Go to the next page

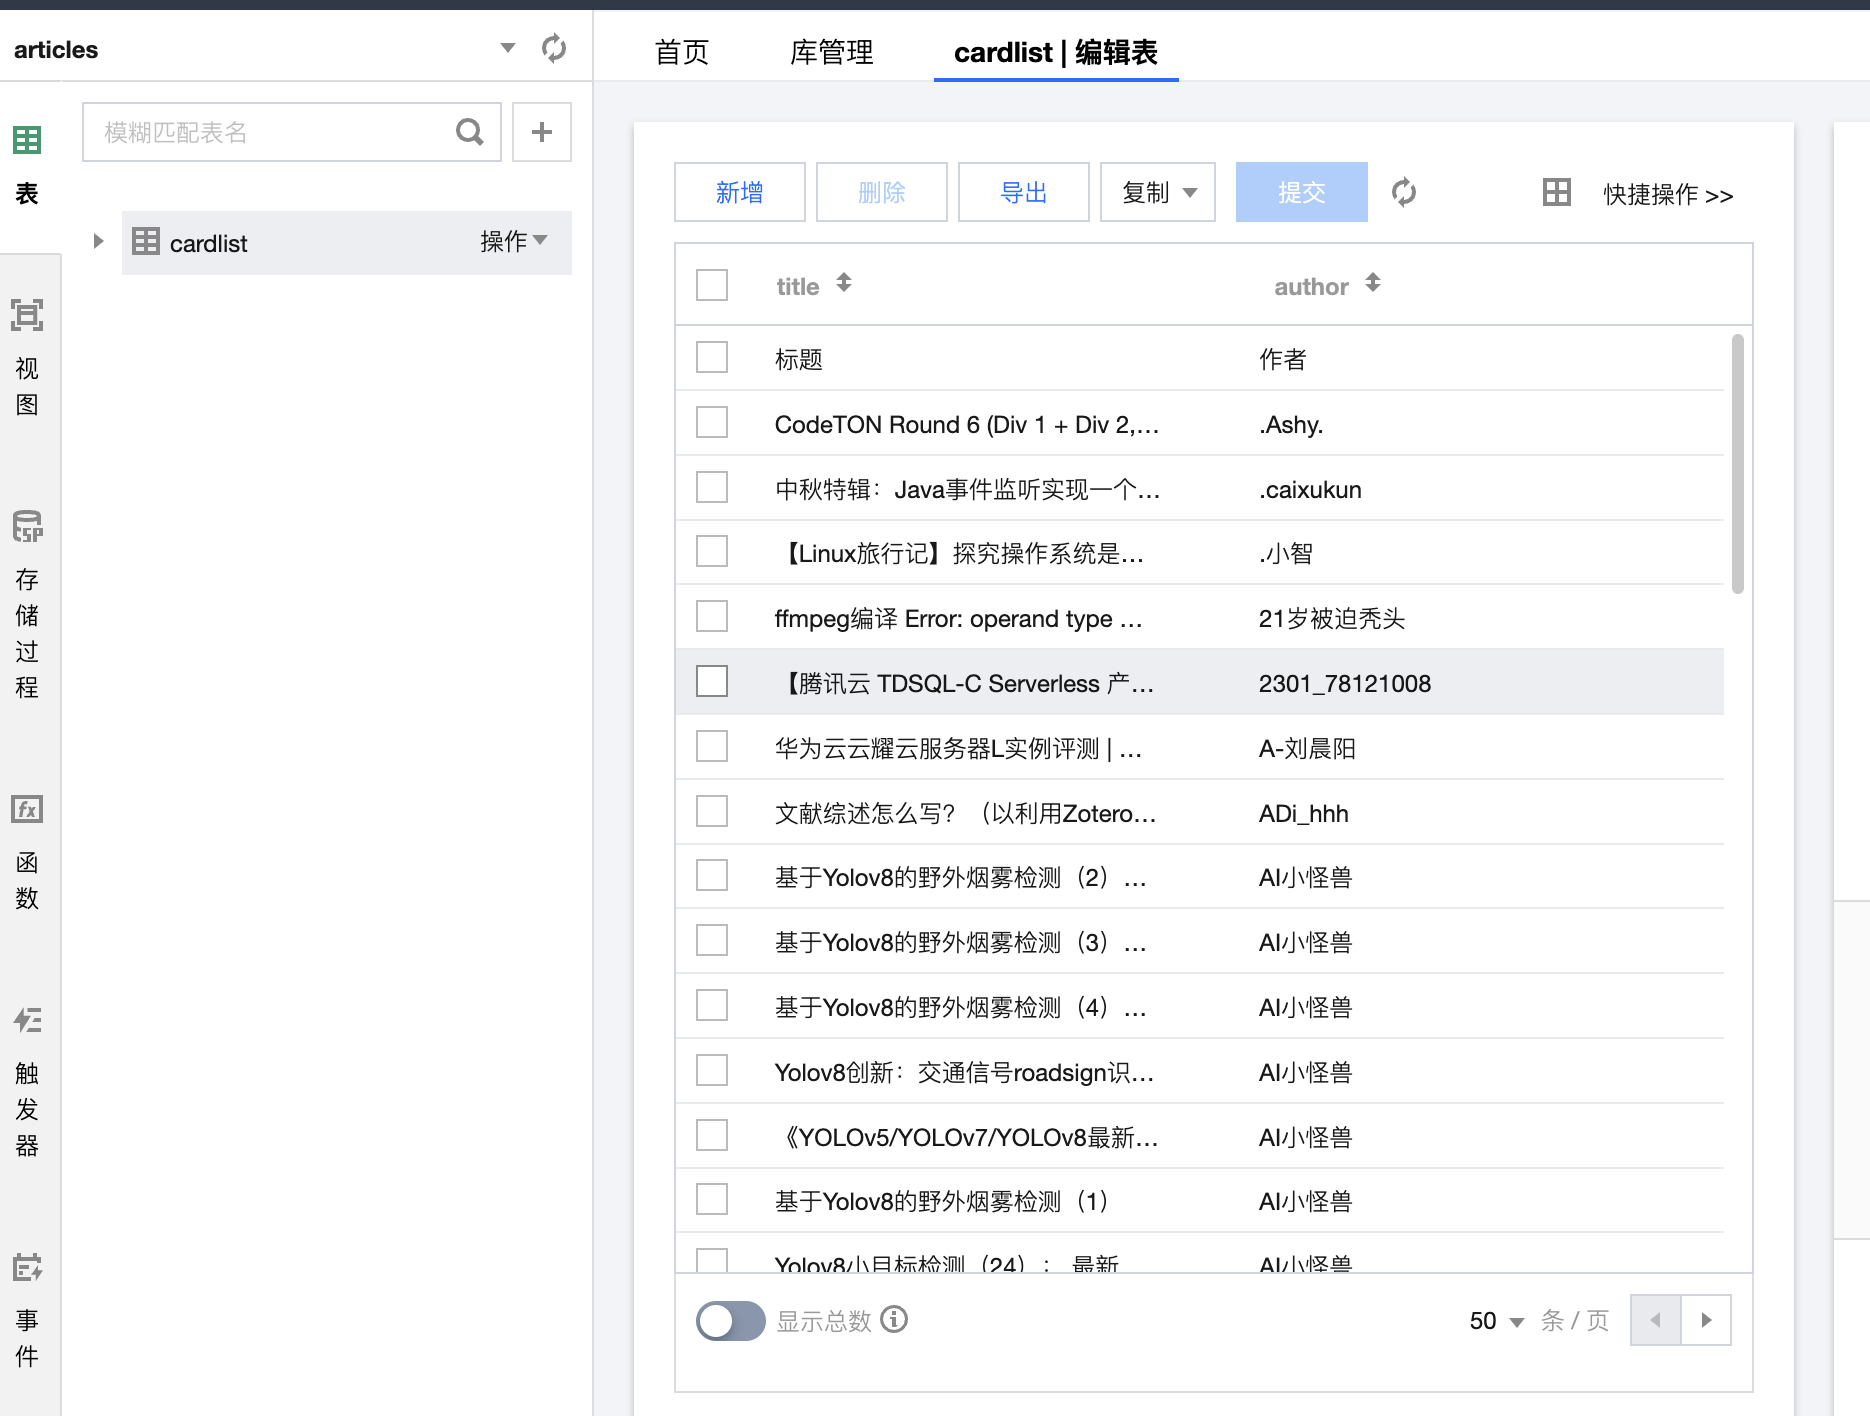tap(1706, 1320)
